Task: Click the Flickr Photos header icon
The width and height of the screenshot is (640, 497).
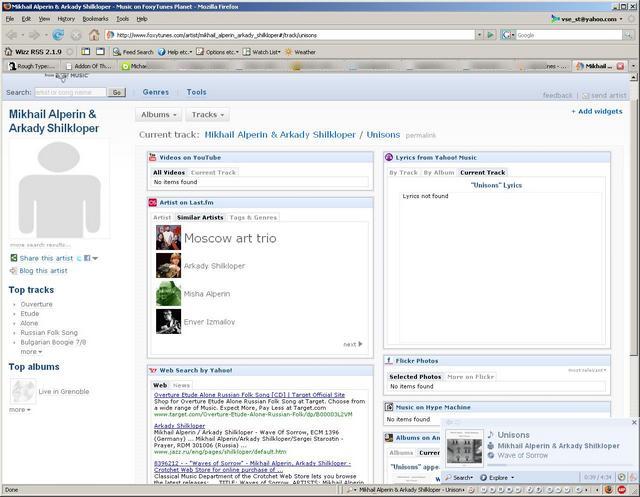Action: point(389,361)
